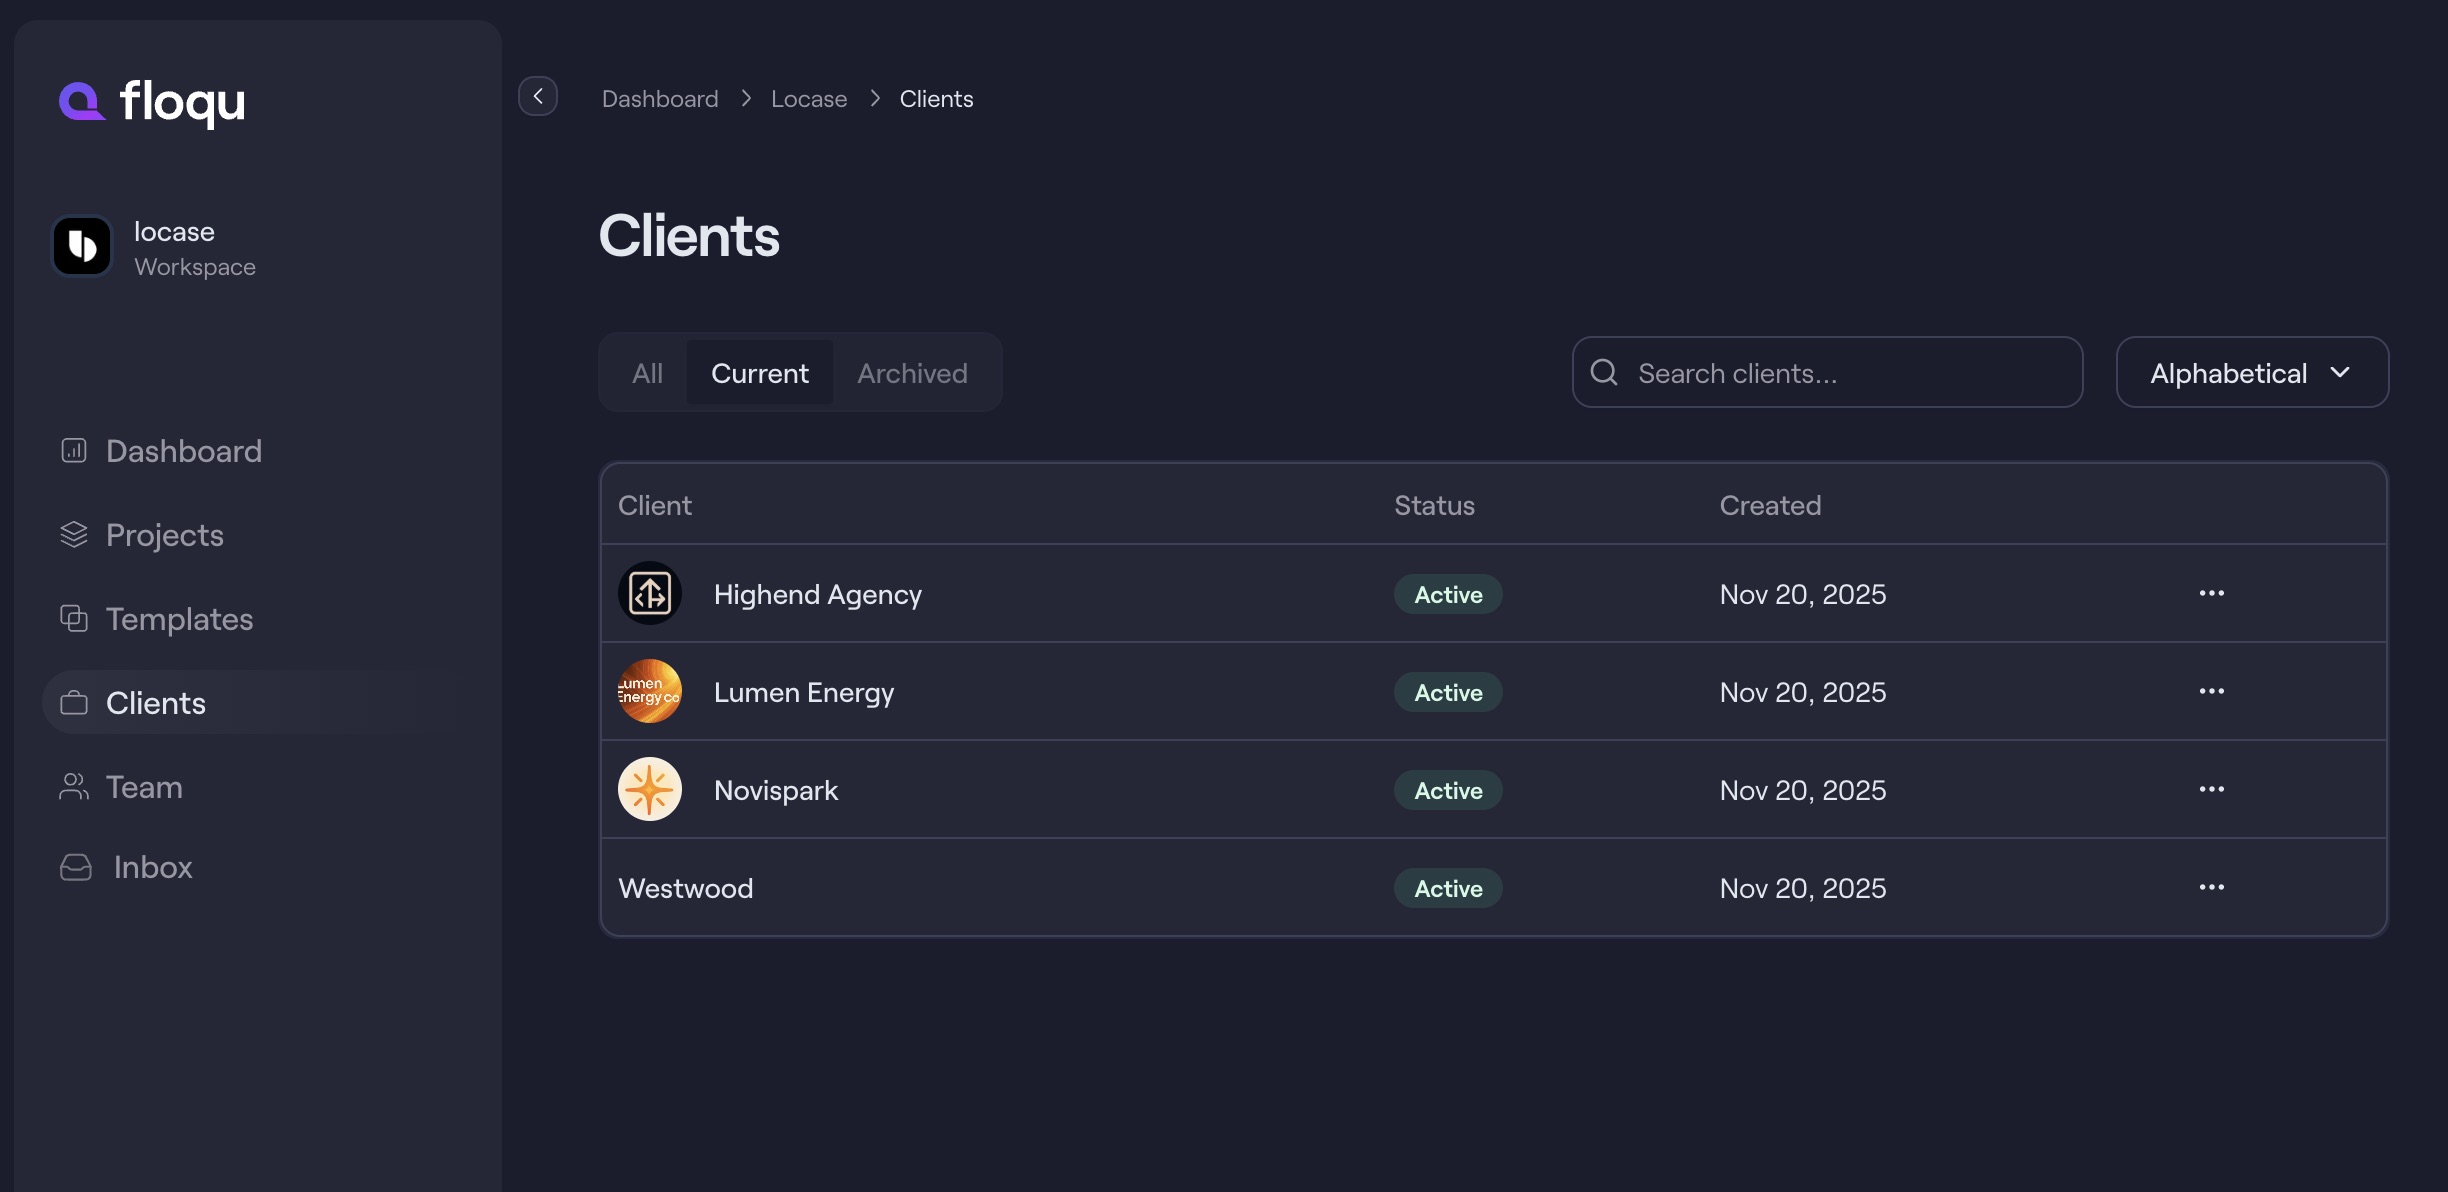Image resolution: width=2448 pixels, height=1192 pixels.
Task: Open the actions menu for Highend Agency
Action: click(x=2211, y=593)
